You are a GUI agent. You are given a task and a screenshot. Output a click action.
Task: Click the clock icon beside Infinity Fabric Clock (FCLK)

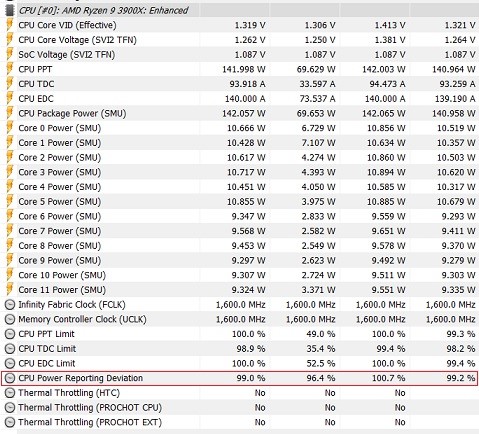[x=10, y=305]
